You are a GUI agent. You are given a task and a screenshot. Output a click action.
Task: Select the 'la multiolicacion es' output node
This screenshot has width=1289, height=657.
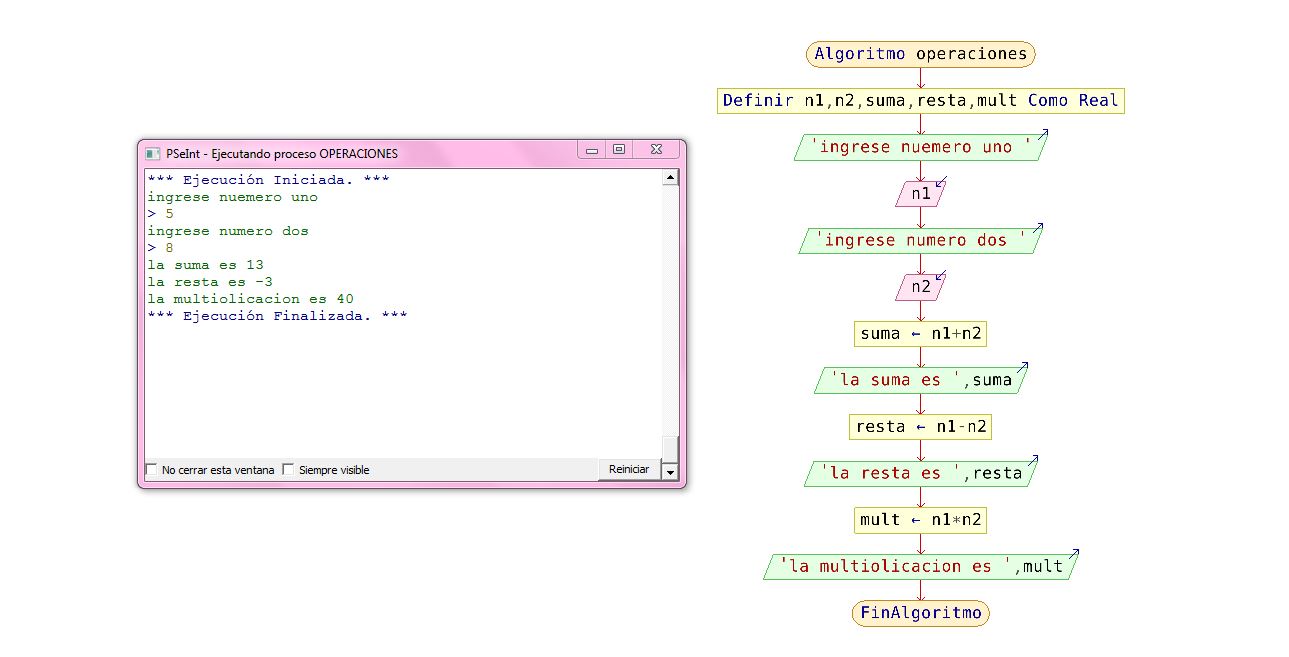point(919,566)
